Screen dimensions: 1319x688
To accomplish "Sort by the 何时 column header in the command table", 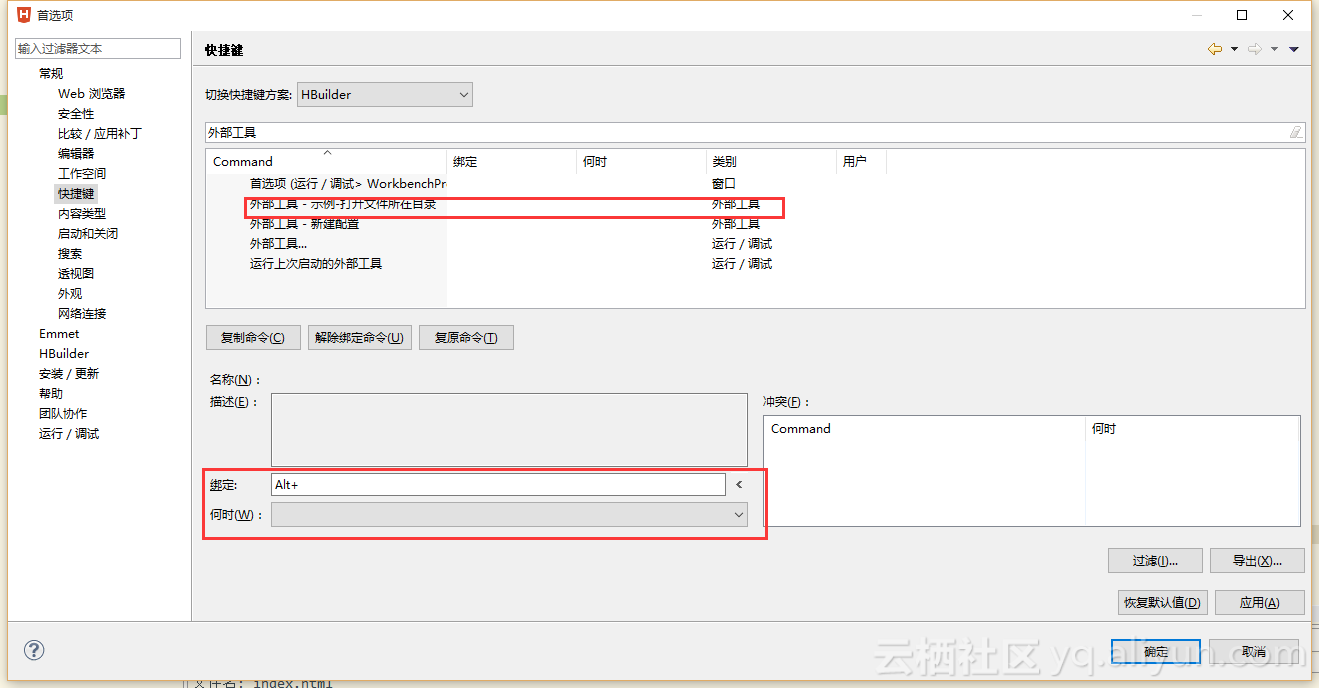I will pyautogui.click(x=641, y=161).
